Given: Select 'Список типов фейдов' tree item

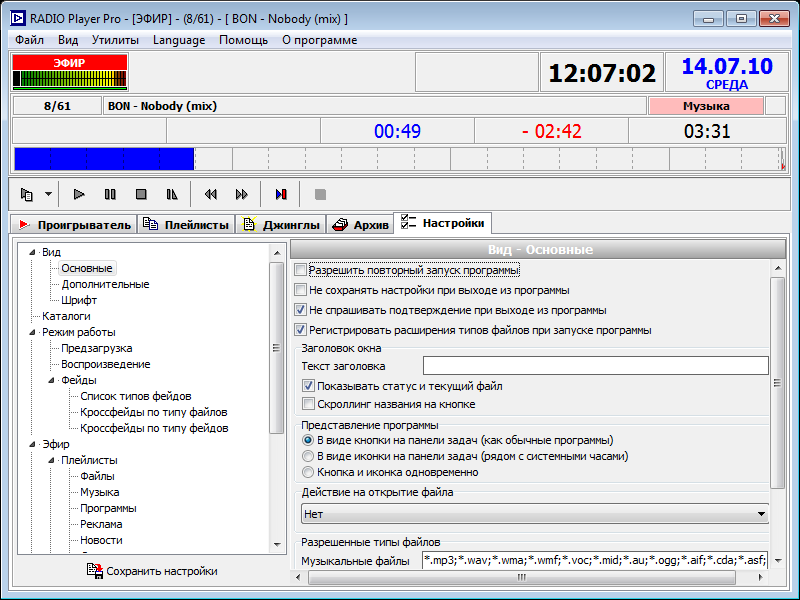Looking at the screenshot, I should tap(136, 396).
